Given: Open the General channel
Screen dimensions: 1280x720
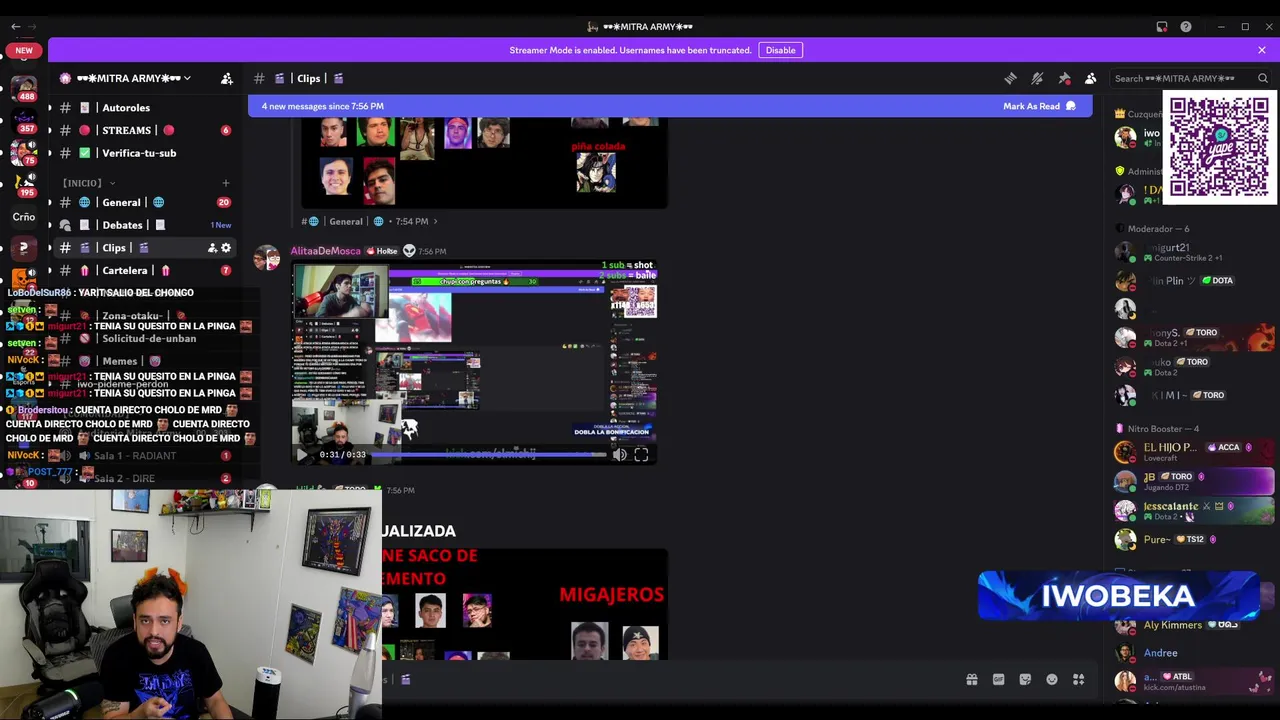Looking at the screenshot, I should pos(140,202).
